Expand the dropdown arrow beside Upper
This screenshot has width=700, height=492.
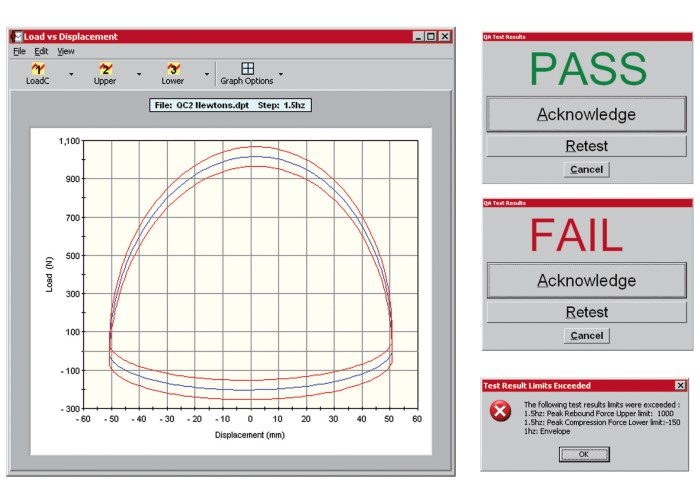click(x=138, y=74)
